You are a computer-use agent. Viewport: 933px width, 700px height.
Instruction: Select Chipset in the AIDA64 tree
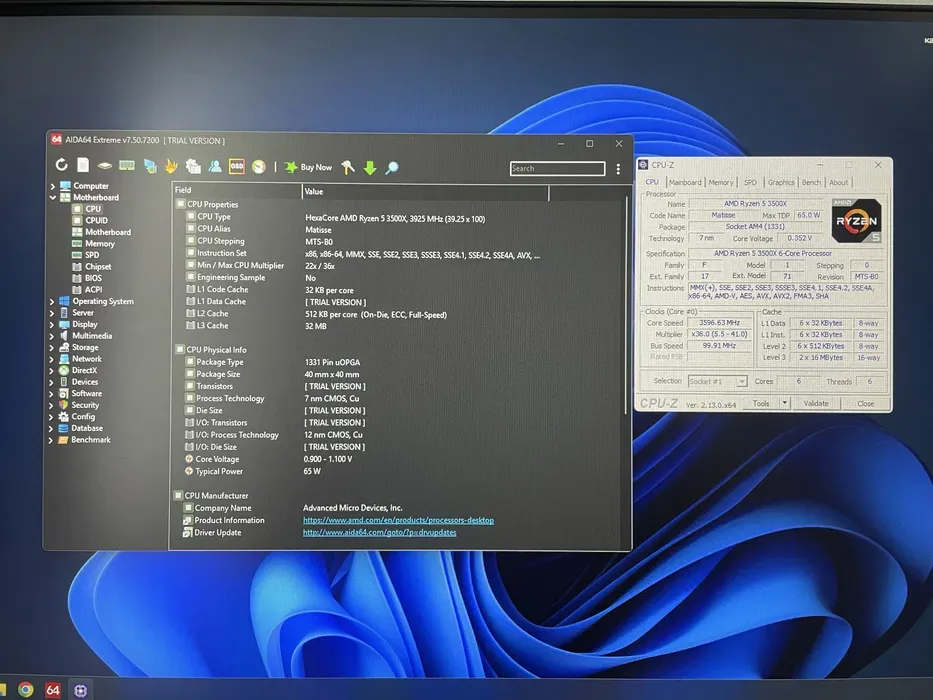tap(98, 267)
